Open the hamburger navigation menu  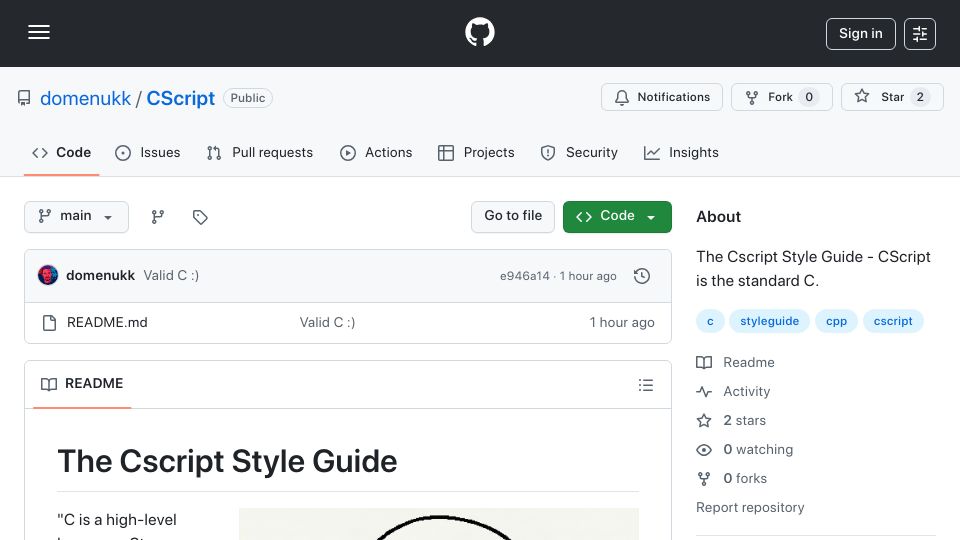pos(39,32)
